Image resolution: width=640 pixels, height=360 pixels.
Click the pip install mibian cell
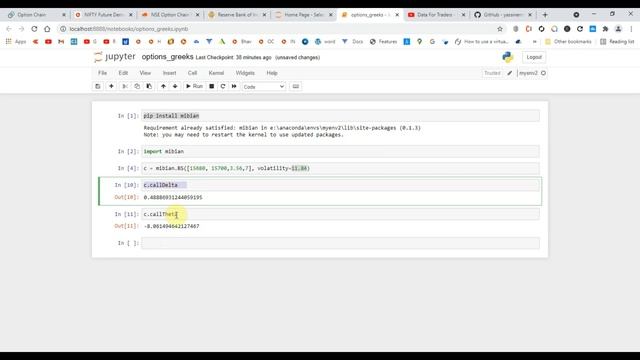coord(340,116)
